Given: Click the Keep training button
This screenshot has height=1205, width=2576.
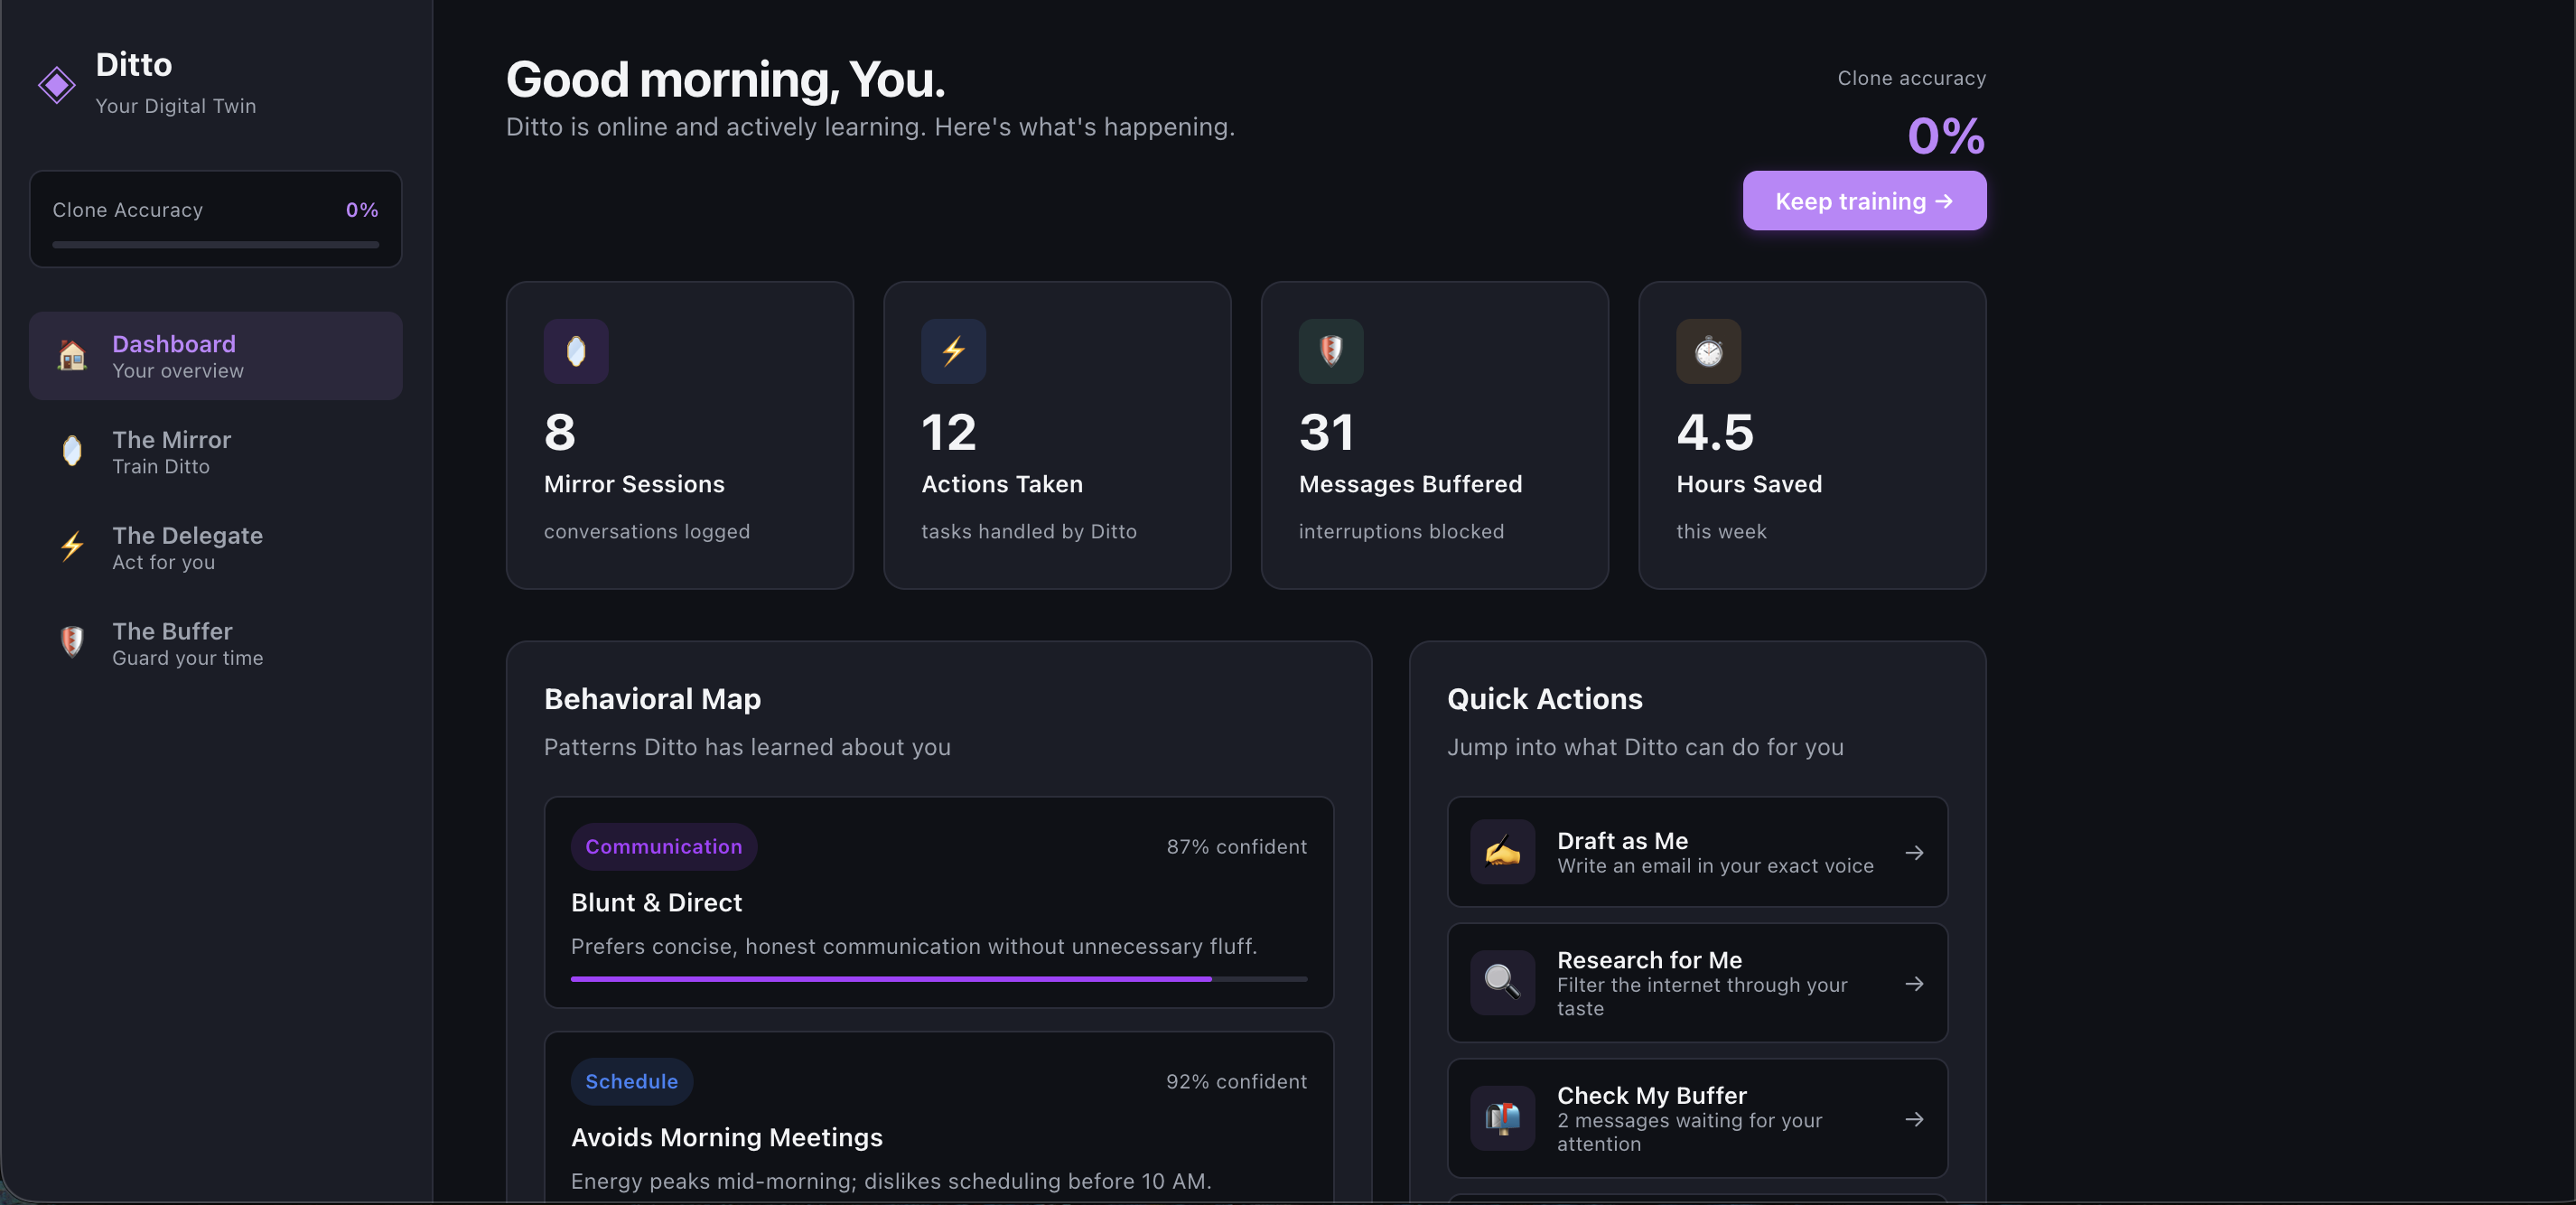Looking at the screenshot, I should point(1864,201).
